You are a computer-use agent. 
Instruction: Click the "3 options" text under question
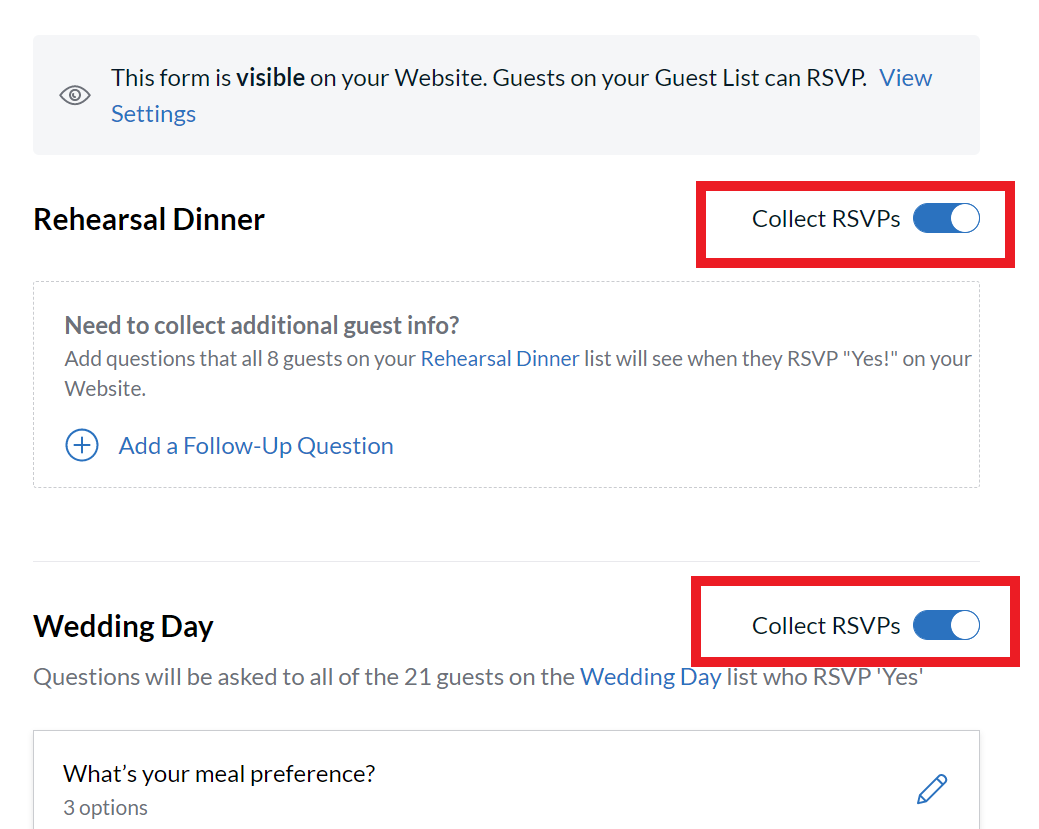pyautogui.click(x=105, y=807)
